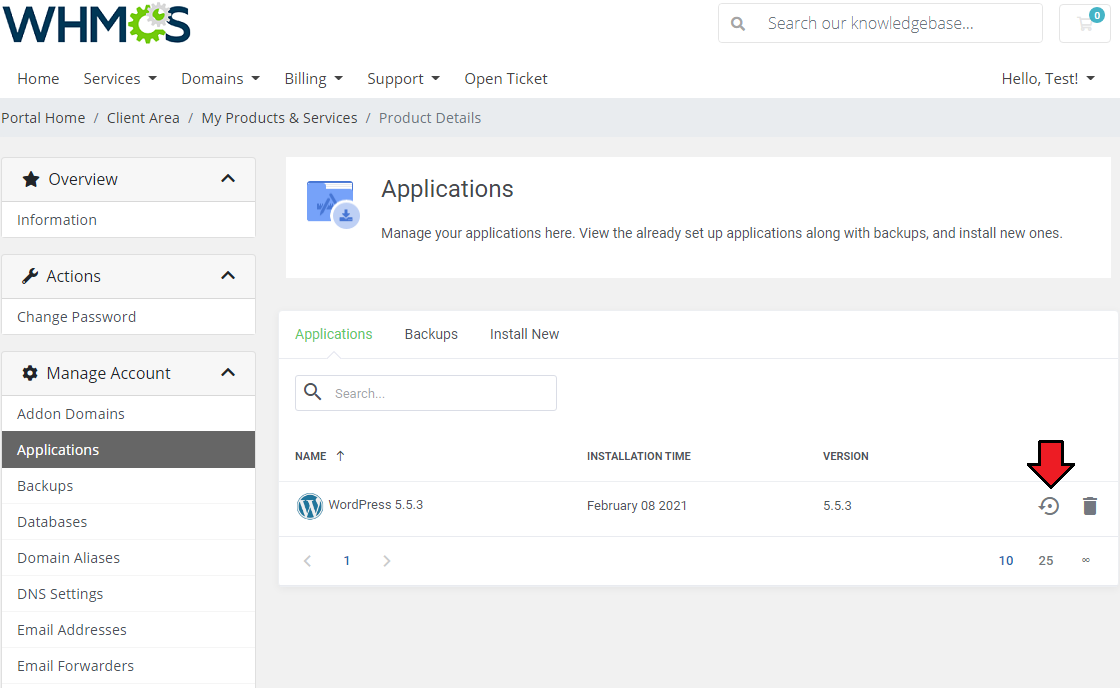
Task: Click the Overview star icon
Action: pyautogui.click(x=31, y=179)
